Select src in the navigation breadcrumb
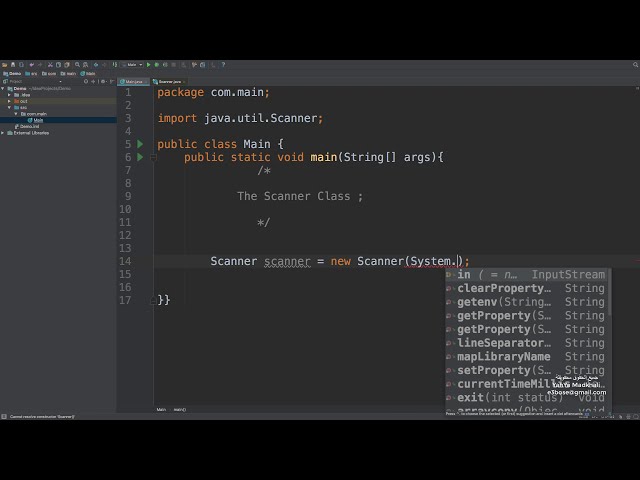Screen dimensions: 640x480 tap(31, 74)
